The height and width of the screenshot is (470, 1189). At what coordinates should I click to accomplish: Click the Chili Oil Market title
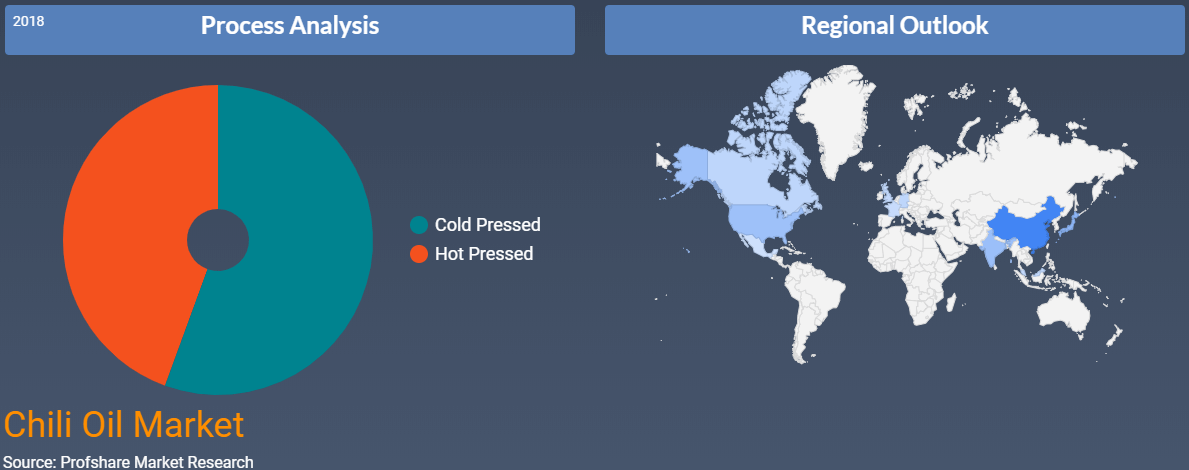tap(124, 425)
